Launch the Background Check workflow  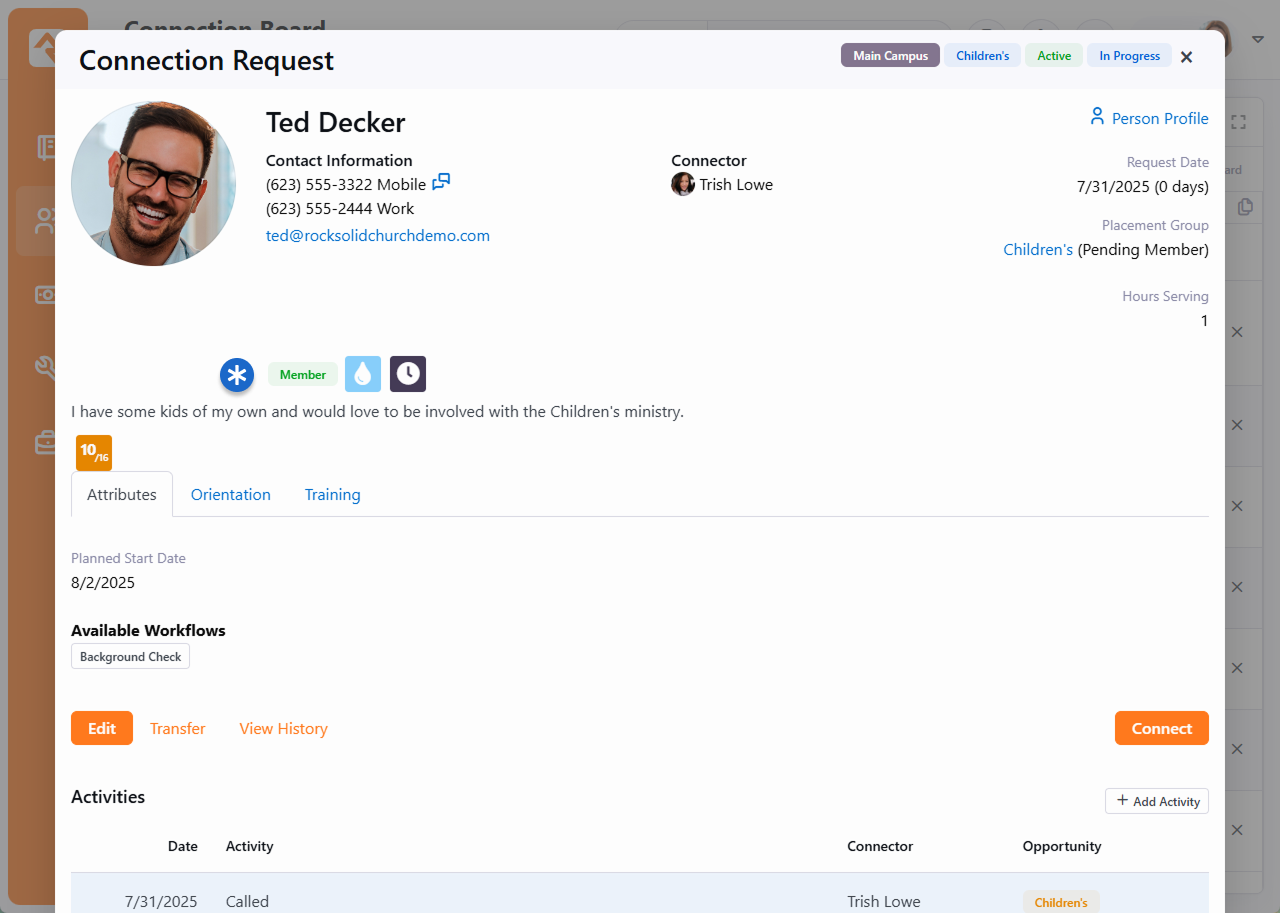click(130, 657)
